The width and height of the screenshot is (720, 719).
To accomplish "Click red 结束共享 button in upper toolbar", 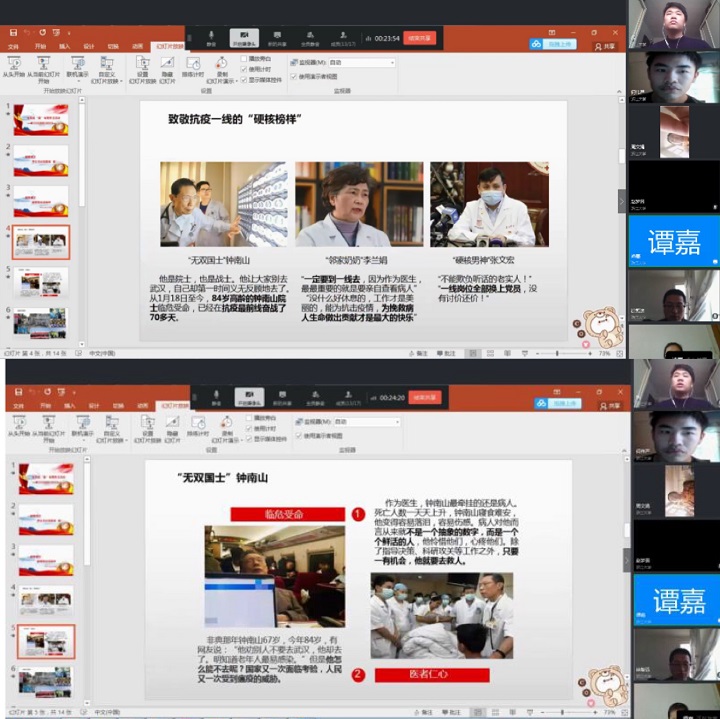I will coord(419,38).
